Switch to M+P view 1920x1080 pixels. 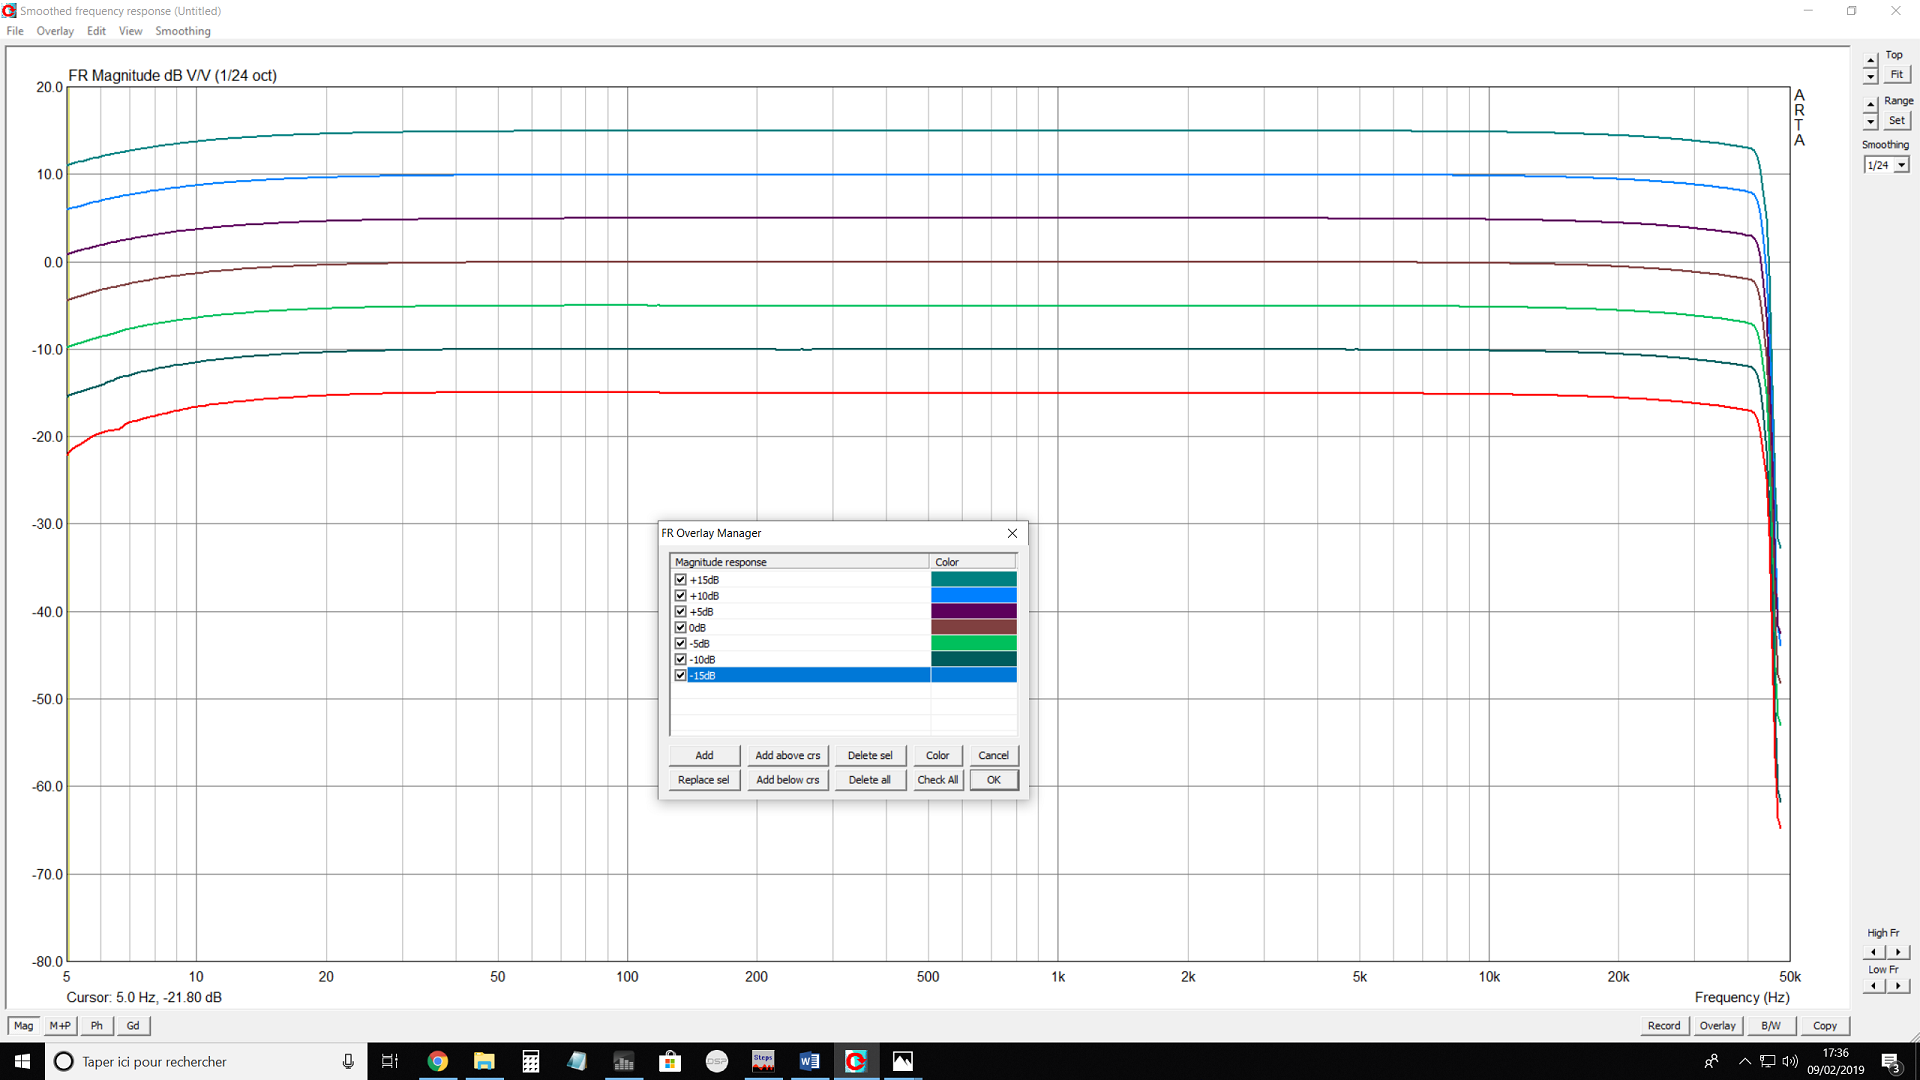click(x=60, y=1026)
